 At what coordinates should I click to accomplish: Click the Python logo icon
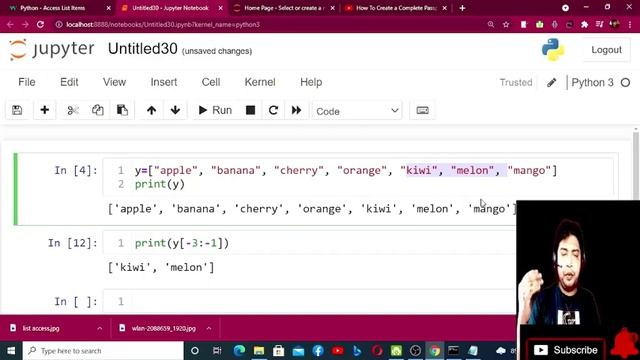coord(553,50)
